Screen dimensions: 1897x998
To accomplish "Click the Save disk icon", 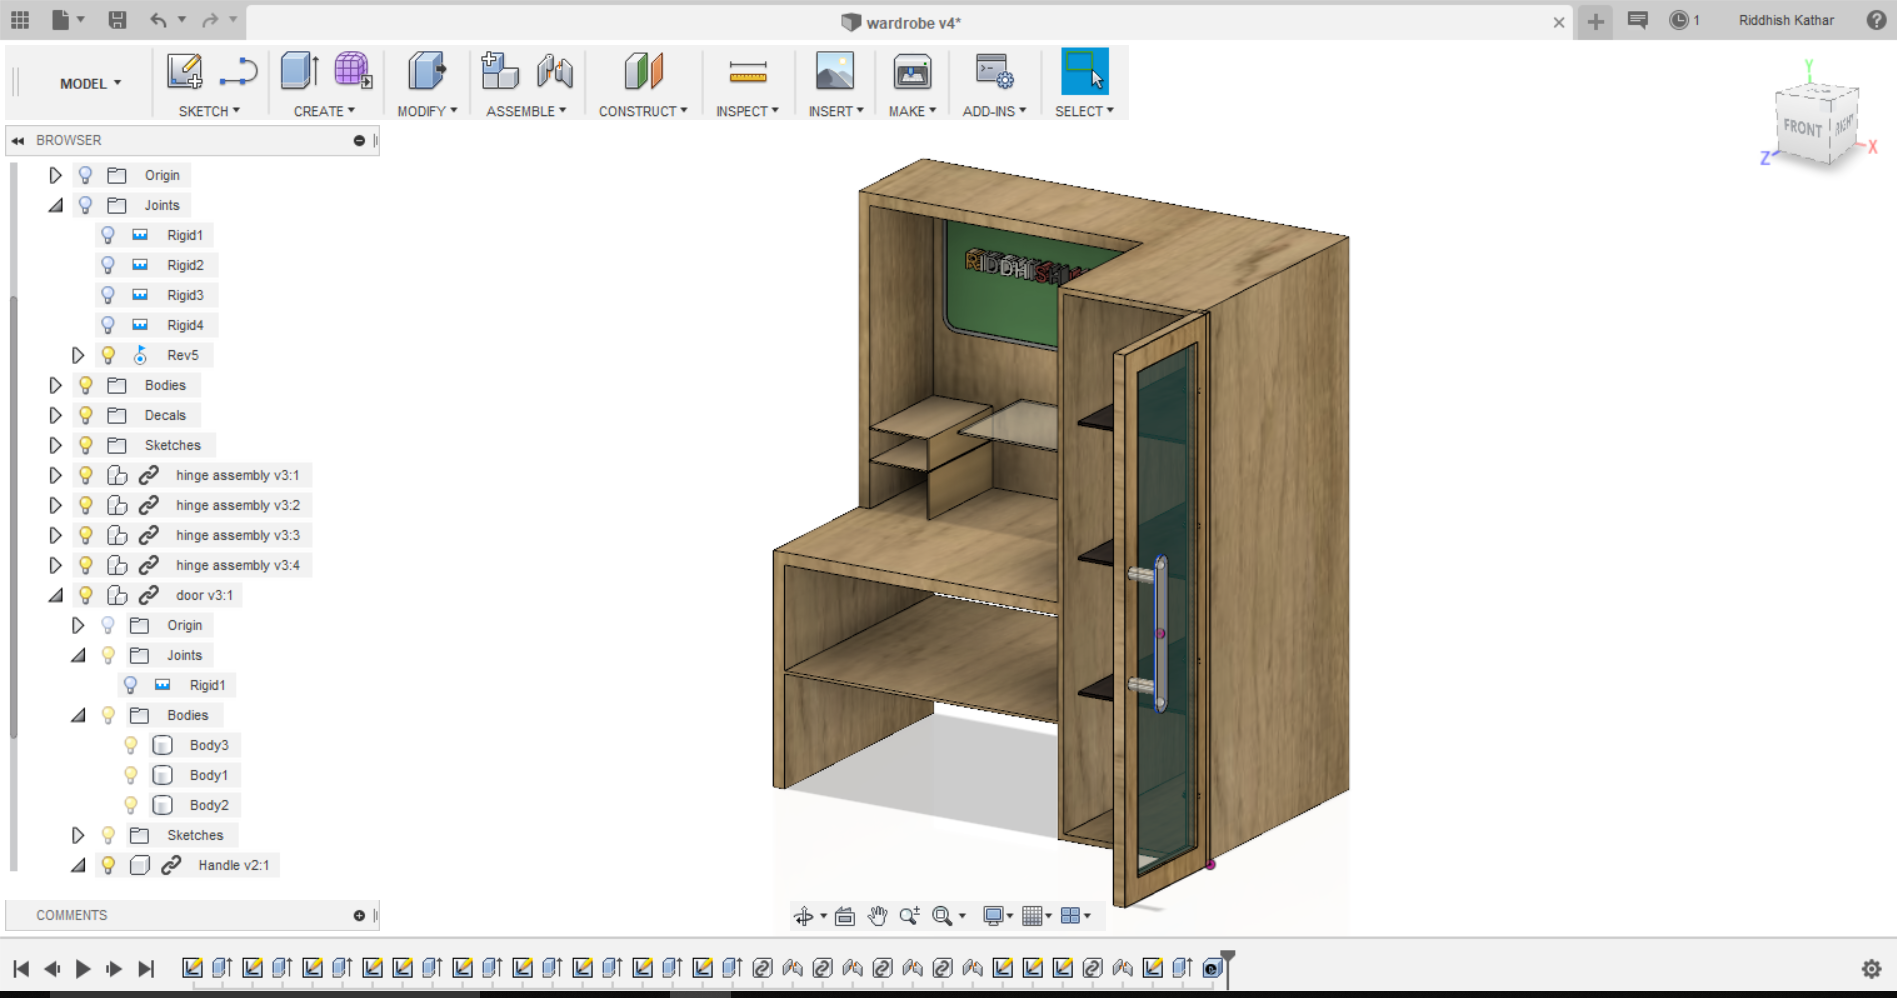I will [x=117, y=20].
